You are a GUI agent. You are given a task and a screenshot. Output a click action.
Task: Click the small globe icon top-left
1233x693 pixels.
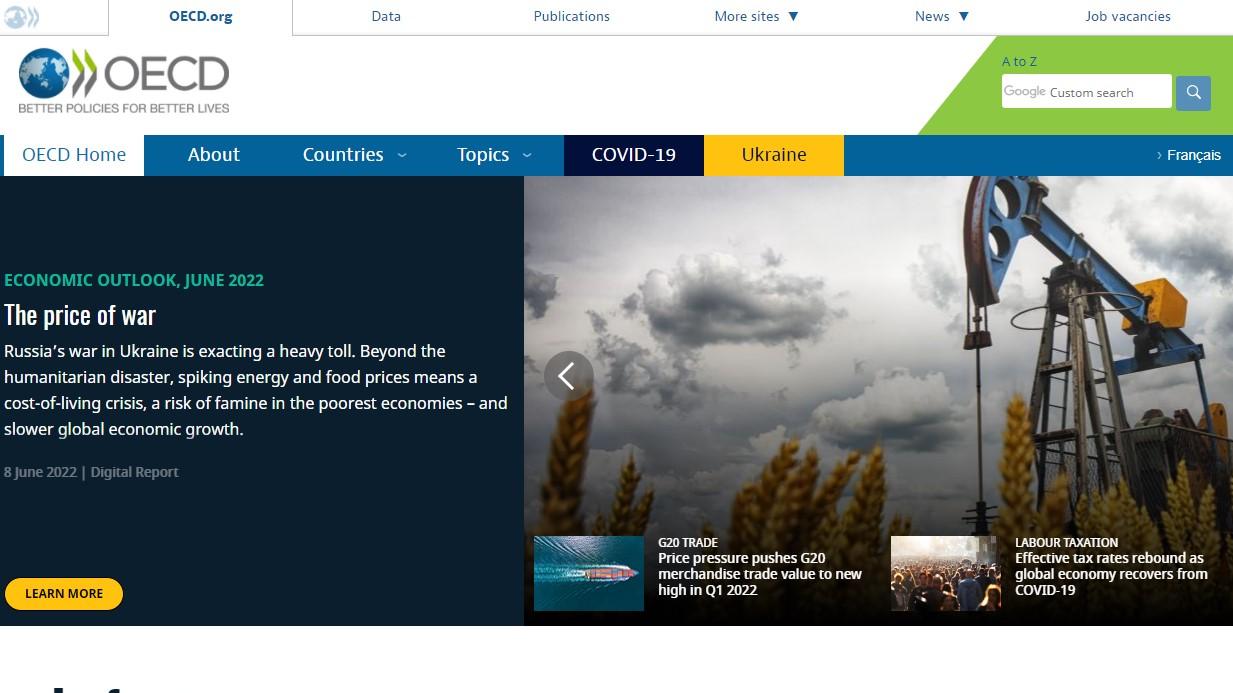coord(21,16)
